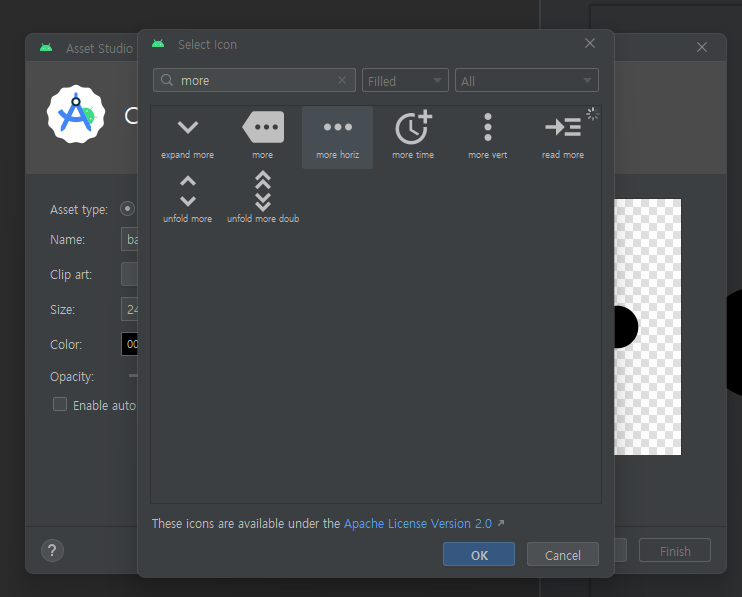Click Finish in Asset Studio window
This screenshot has width=742, height=597.
click(675, 551)
